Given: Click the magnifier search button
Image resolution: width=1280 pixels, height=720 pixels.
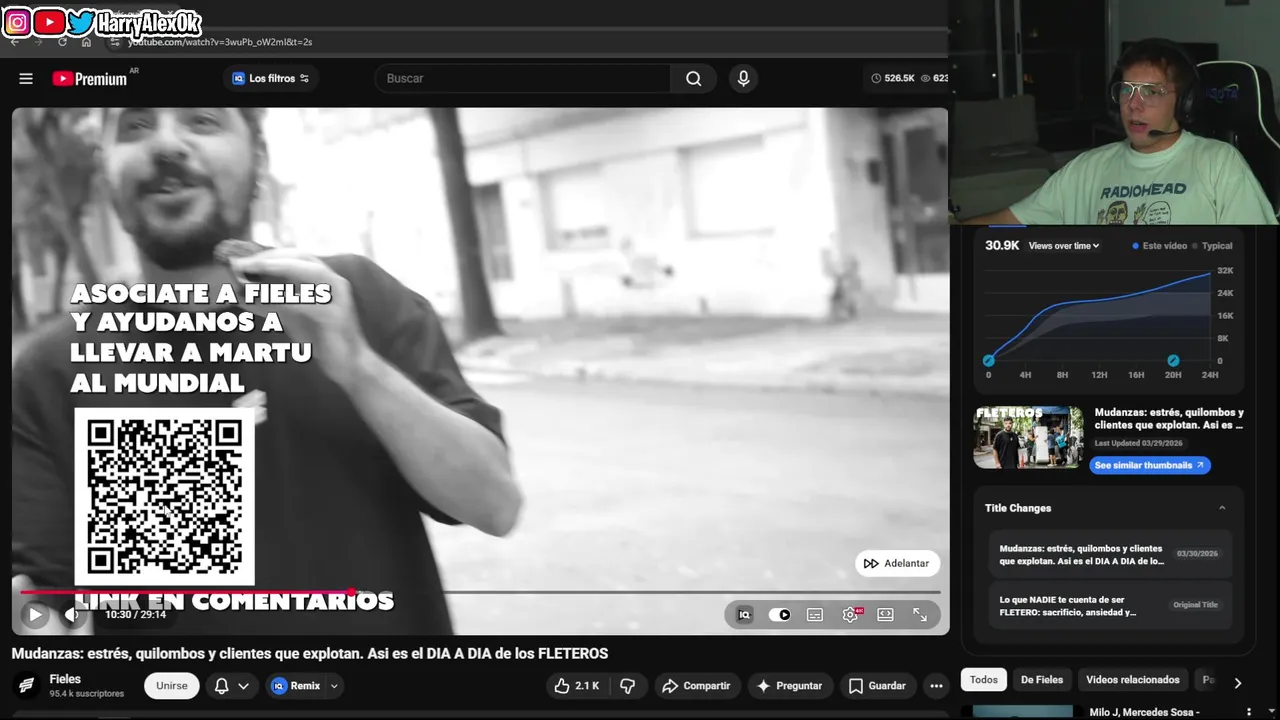Looking at the screenshot, I should pos(693,78).
